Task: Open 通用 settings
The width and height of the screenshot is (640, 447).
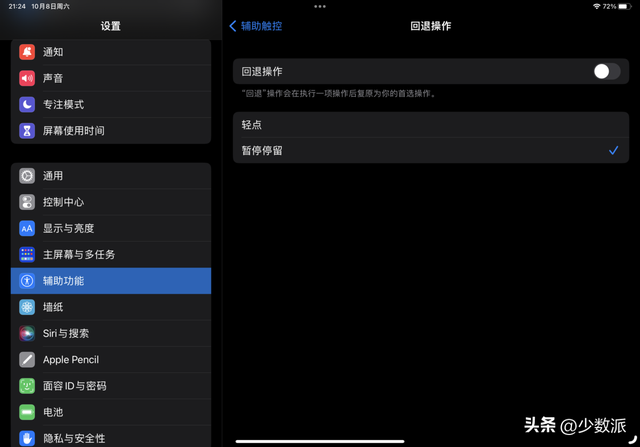Action: point(111,176)
